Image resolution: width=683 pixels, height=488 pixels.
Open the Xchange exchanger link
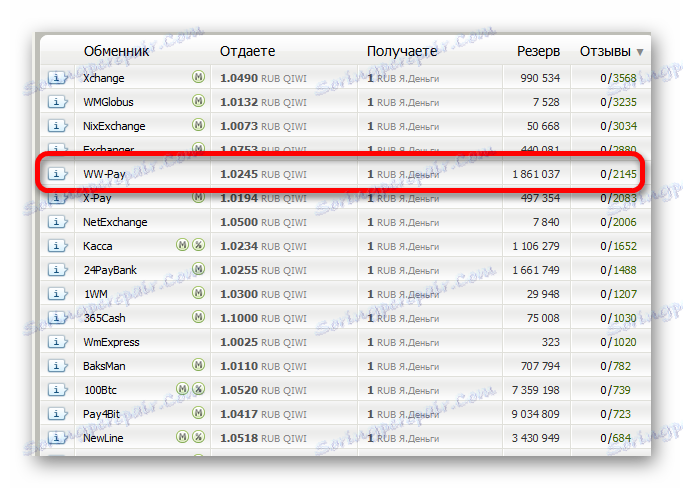coord(104,78)
